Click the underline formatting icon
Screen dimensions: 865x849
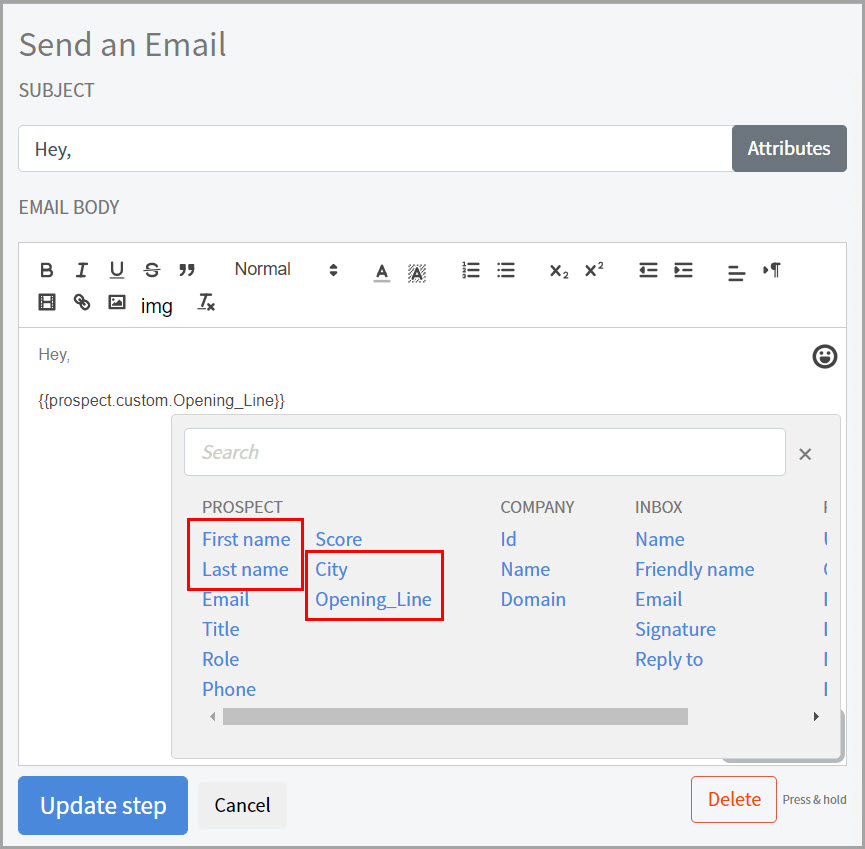pos(117,270)
